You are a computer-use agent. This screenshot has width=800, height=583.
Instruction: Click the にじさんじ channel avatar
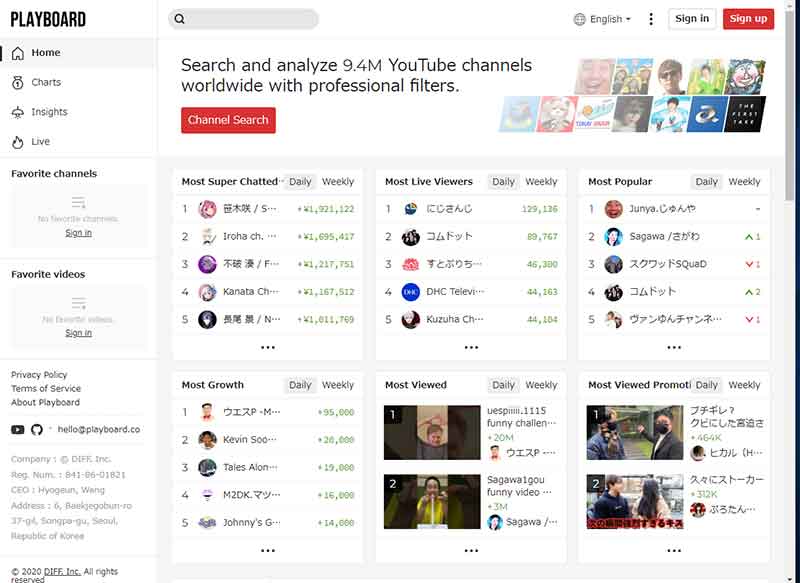(411, 209)
